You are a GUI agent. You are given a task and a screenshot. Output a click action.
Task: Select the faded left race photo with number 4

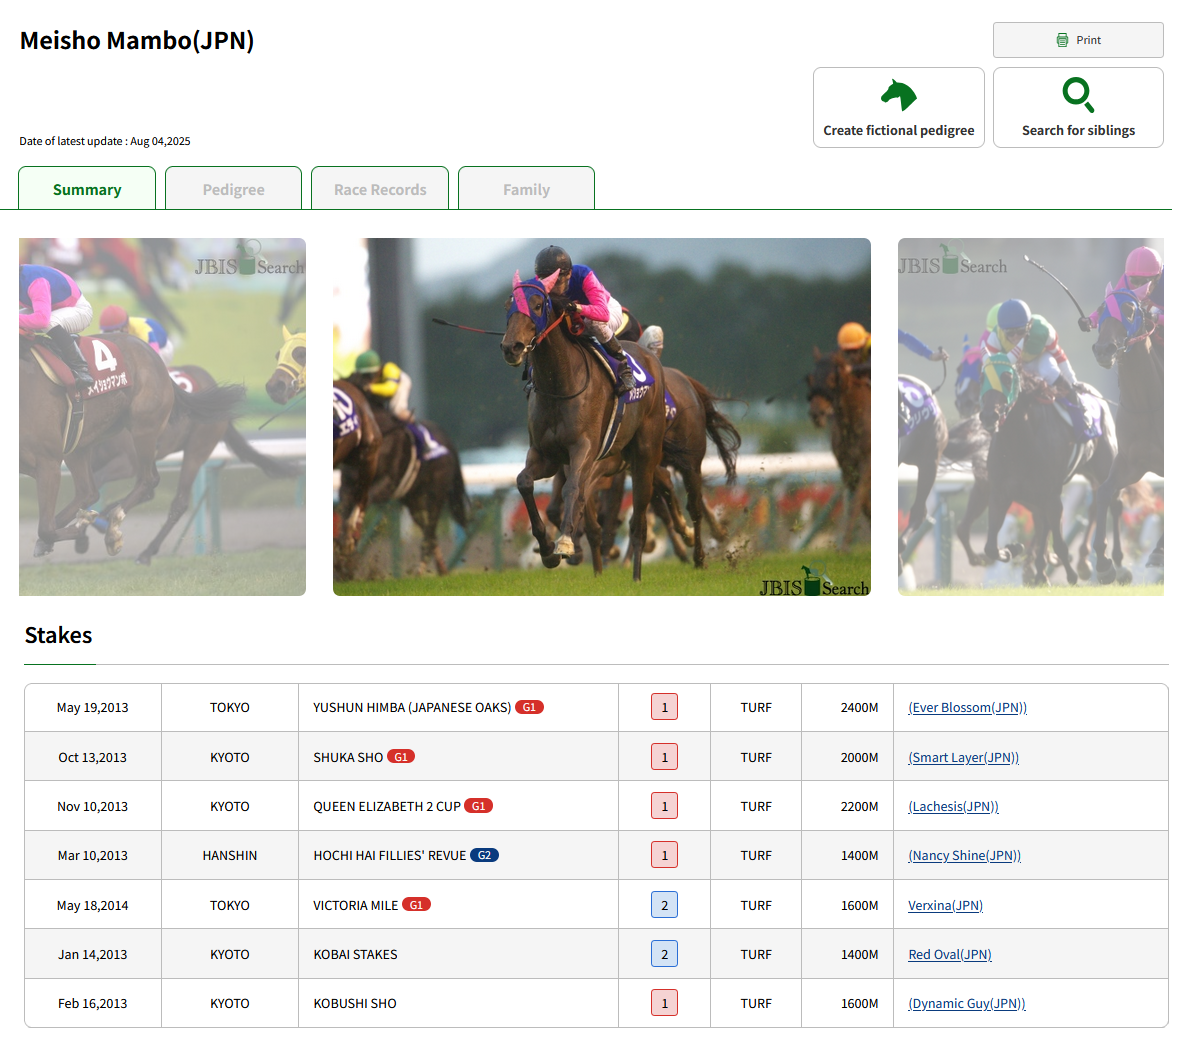(x=163, y=416)
